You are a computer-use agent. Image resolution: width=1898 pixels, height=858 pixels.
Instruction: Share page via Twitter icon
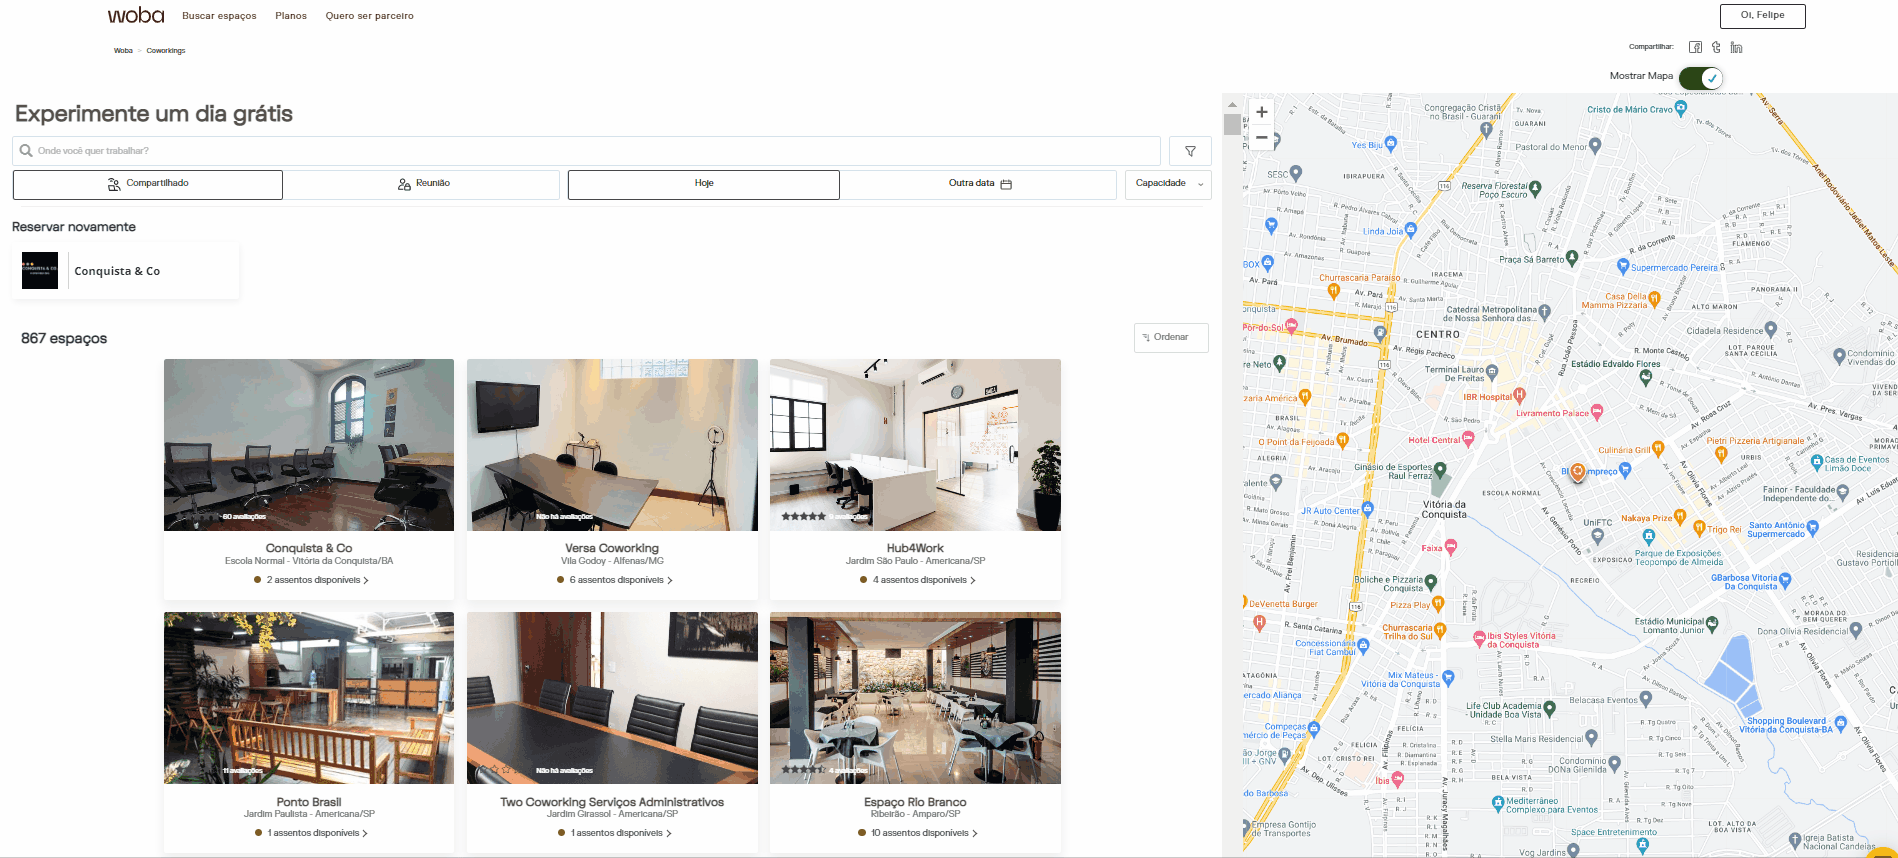(x=1716, y=47)
